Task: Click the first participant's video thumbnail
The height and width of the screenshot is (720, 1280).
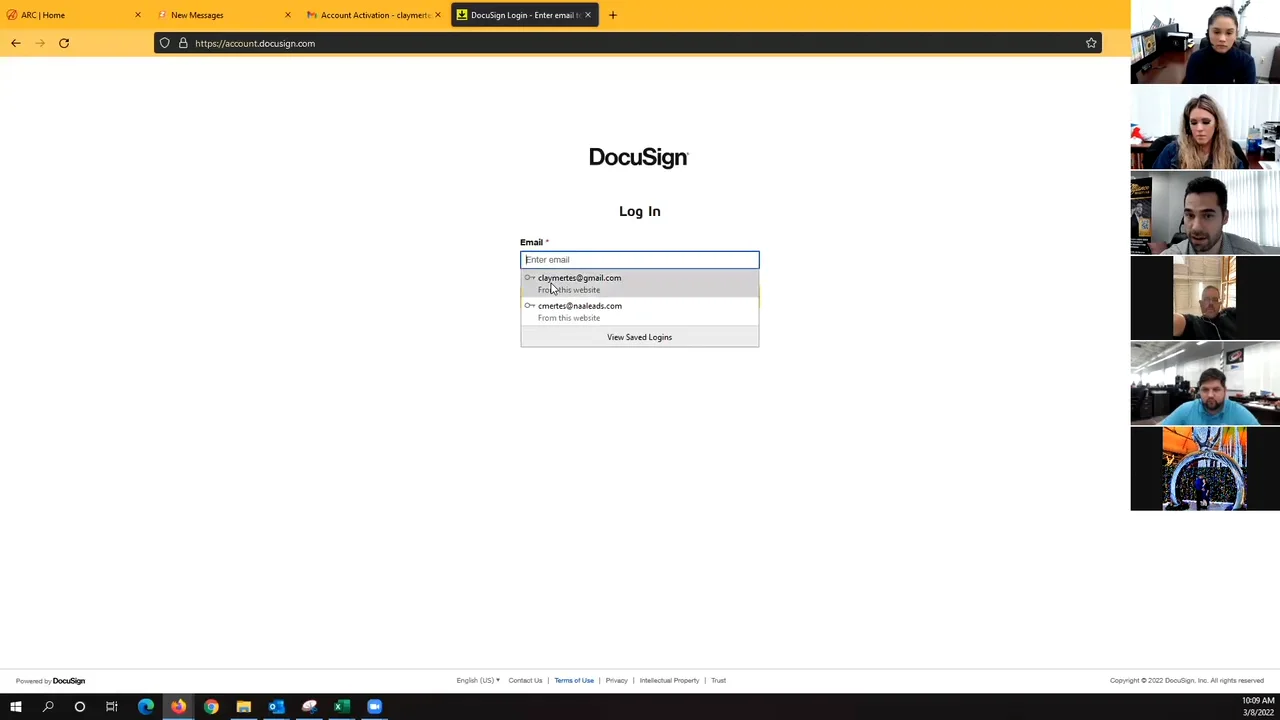Action: coord(1205,42)
